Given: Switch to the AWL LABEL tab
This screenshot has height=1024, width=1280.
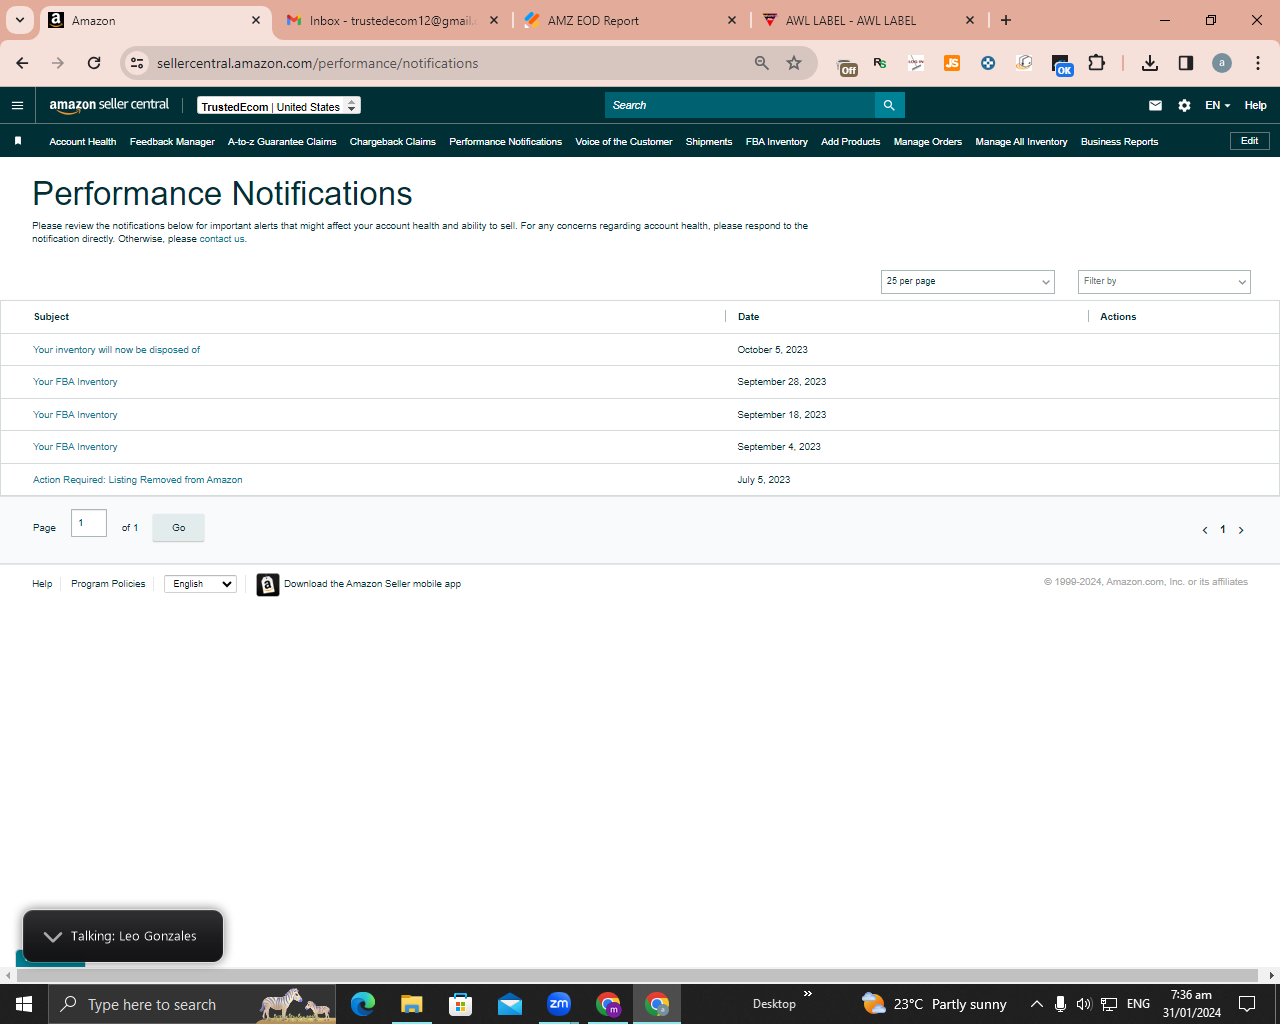Looking at the screenshot, I should point(868,20).
